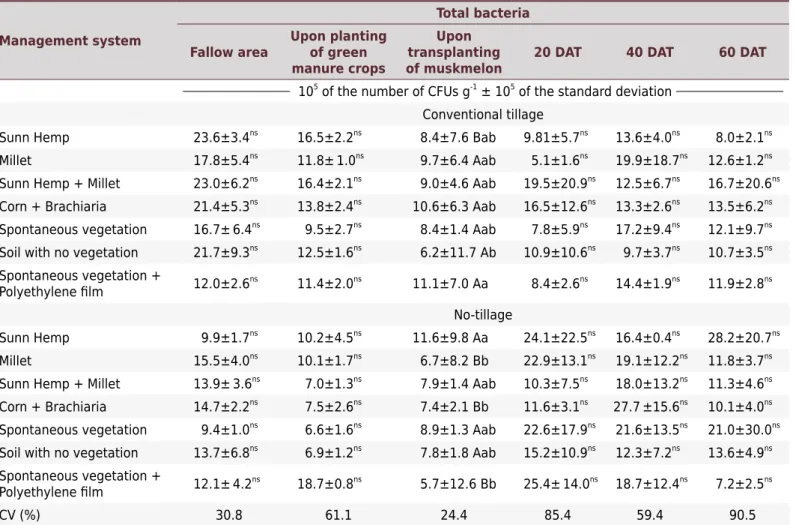Viewport: 796px width, 525px height.
Task: Click the CV value "85.4"
Action: [557, 515]
